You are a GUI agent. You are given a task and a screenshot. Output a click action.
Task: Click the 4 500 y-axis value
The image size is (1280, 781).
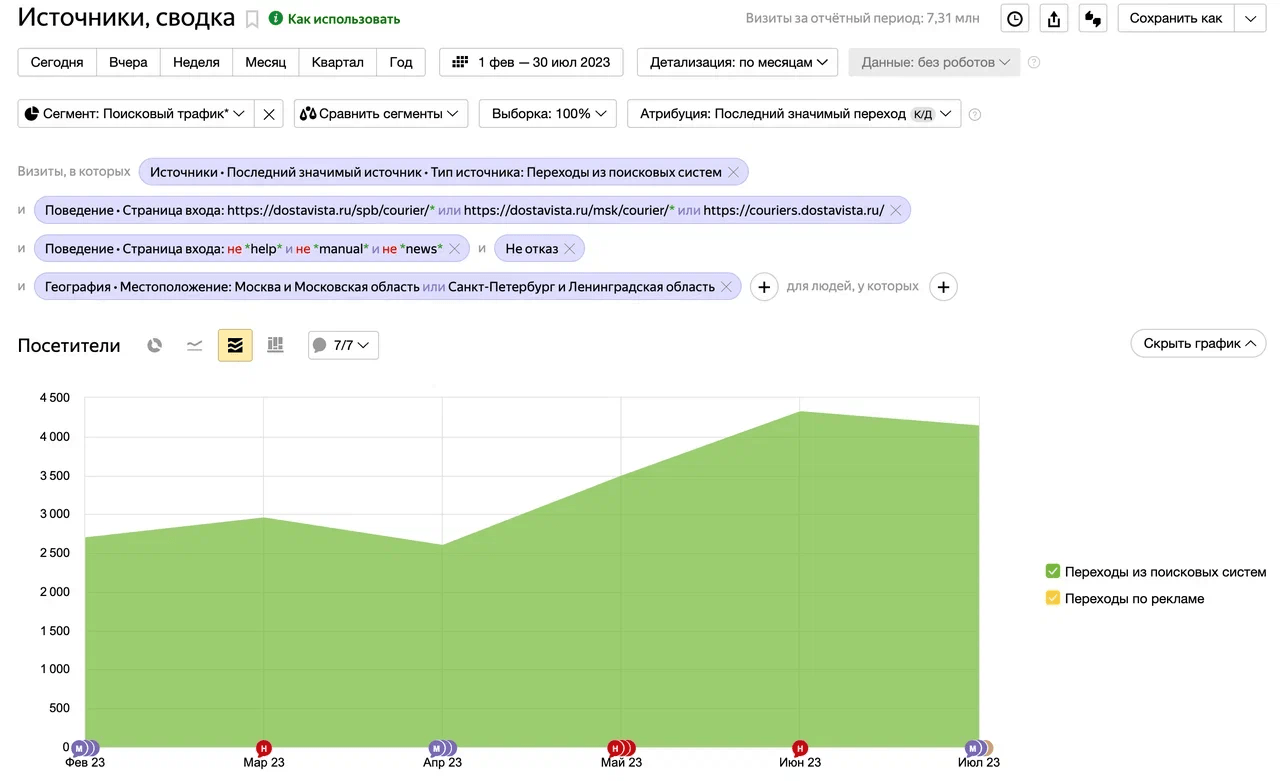coord(54,398)
